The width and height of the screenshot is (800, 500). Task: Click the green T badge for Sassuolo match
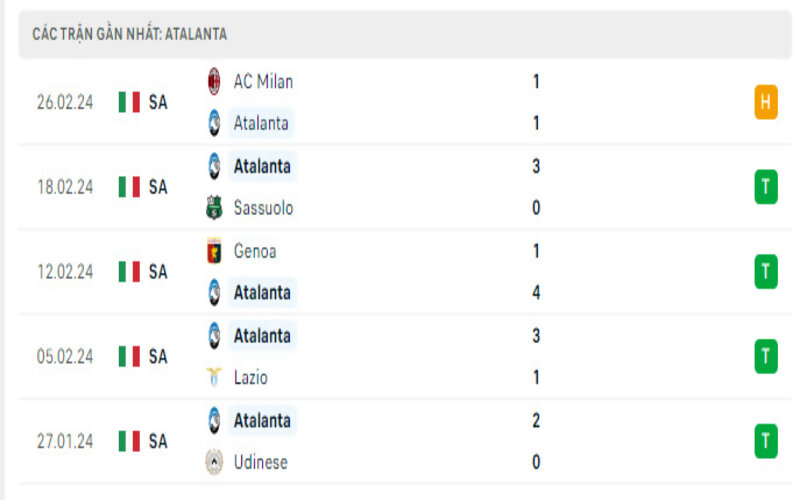[766, 187]
